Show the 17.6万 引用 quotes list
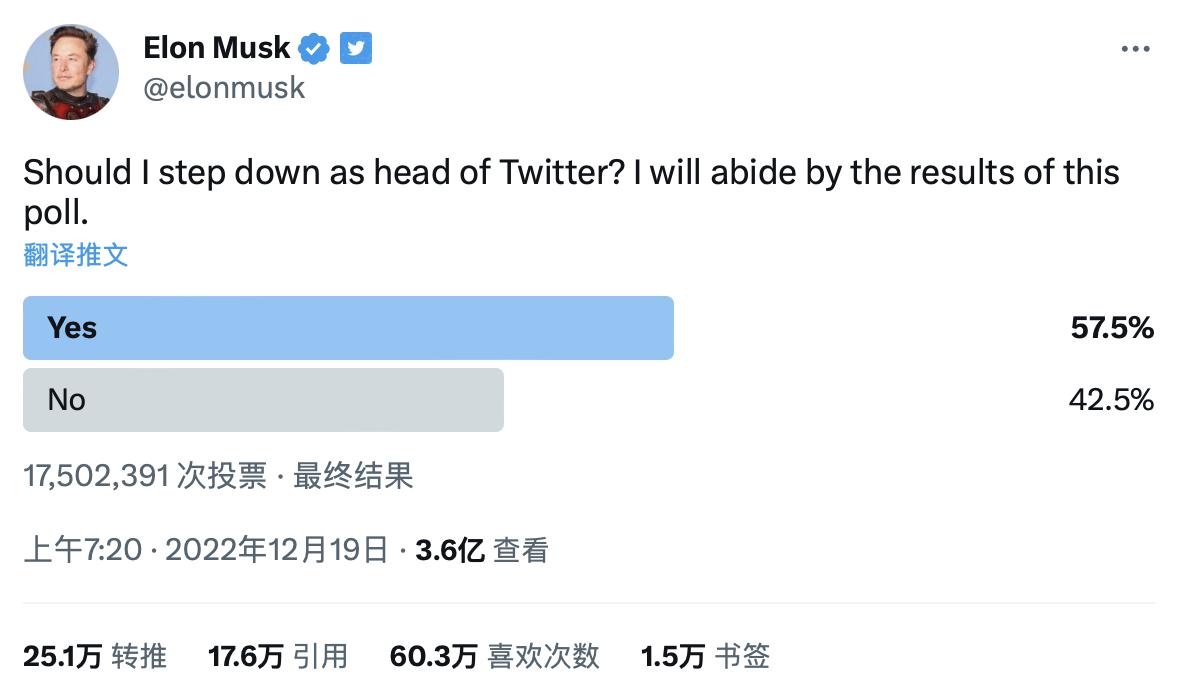 point(278,656)
